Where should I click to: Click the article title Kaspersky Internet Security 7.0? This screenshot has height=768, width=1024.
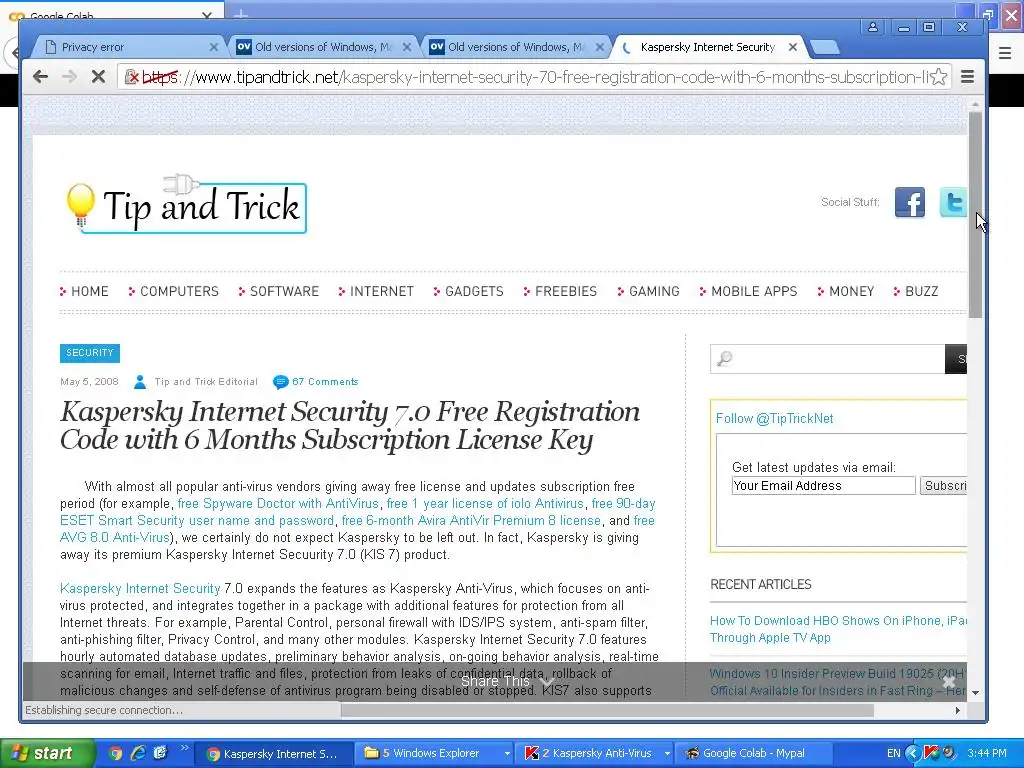350,425
